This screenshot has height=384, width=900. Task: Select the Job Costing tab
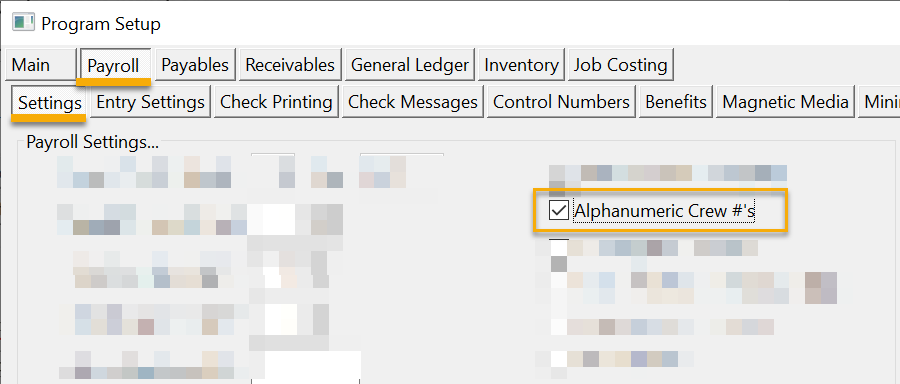coord(620,65)
